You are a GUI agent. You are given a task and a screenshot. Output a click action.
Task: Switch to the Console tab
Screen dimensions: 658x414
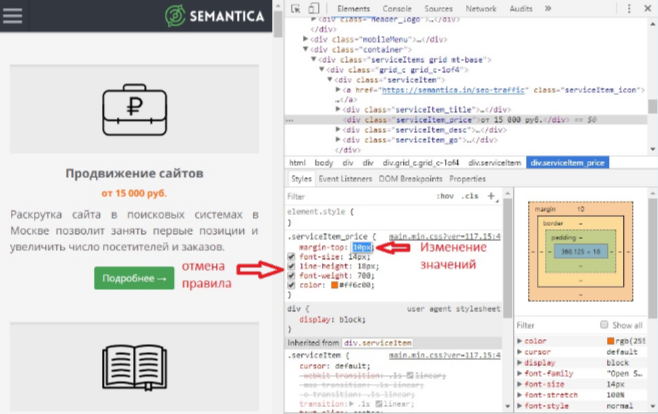[x=399, y=8]
